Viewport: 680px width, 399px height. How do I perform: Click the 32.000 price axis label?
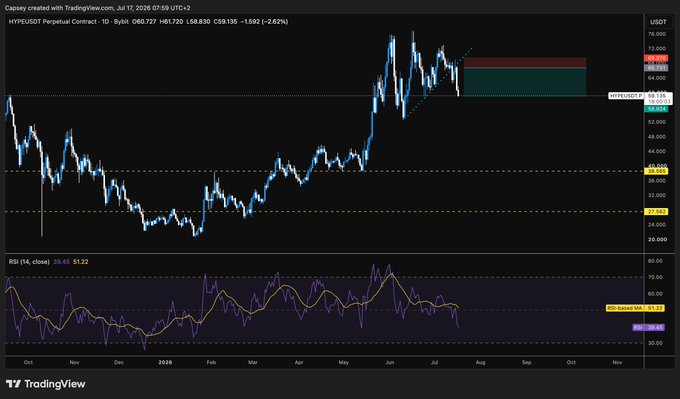657,196
